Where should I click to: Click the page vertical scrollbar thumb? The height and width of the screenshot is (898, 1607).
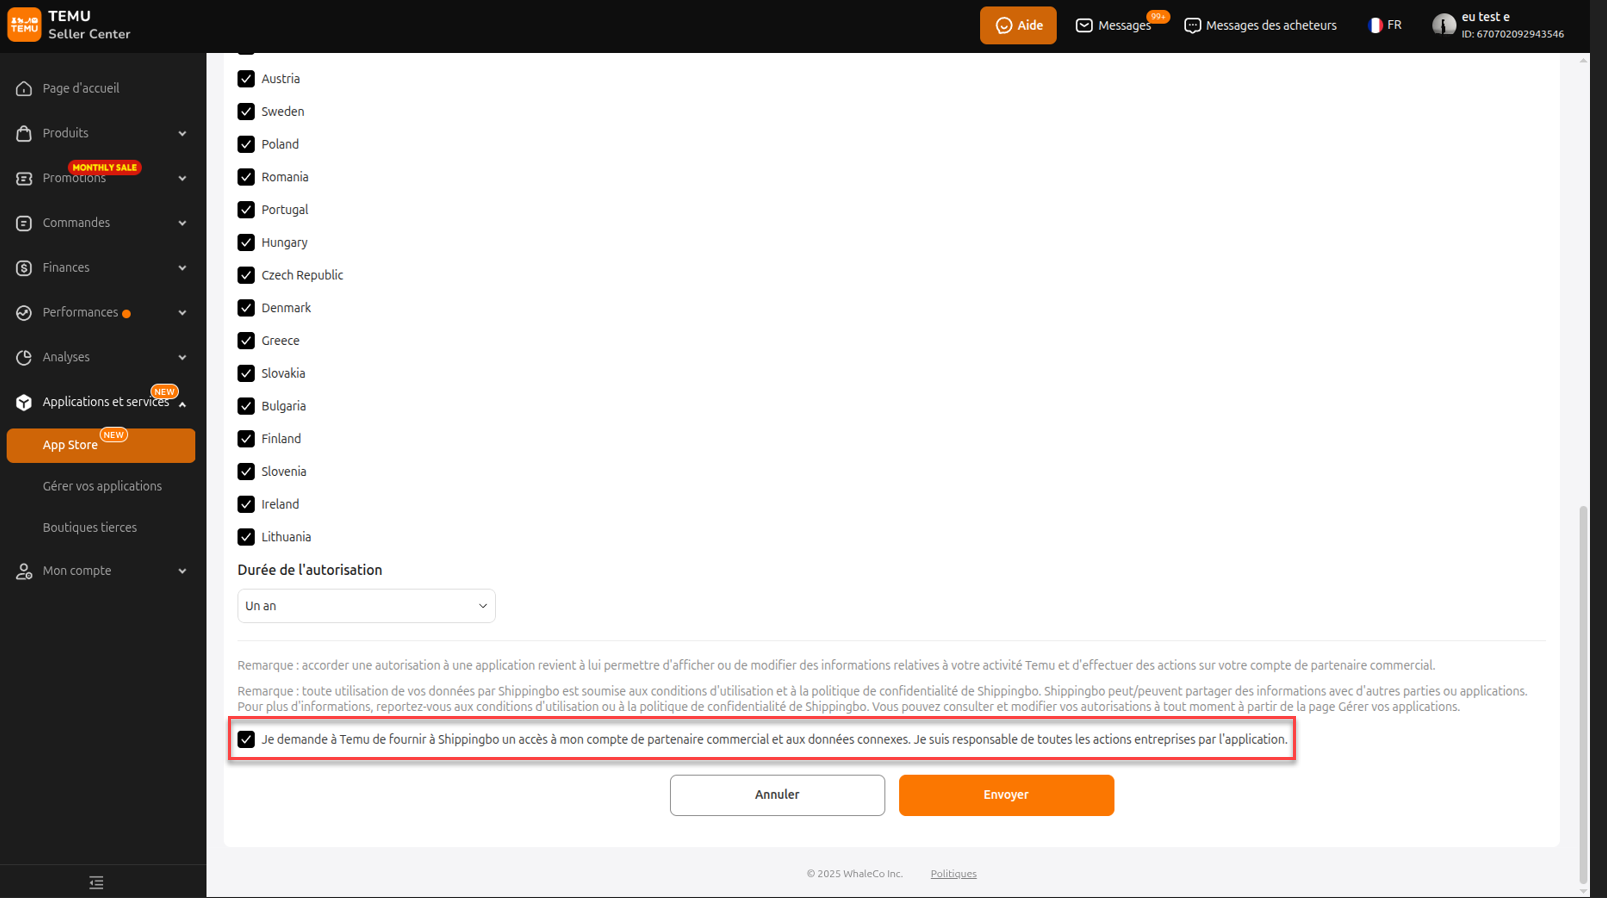[x=1583, y=695]
